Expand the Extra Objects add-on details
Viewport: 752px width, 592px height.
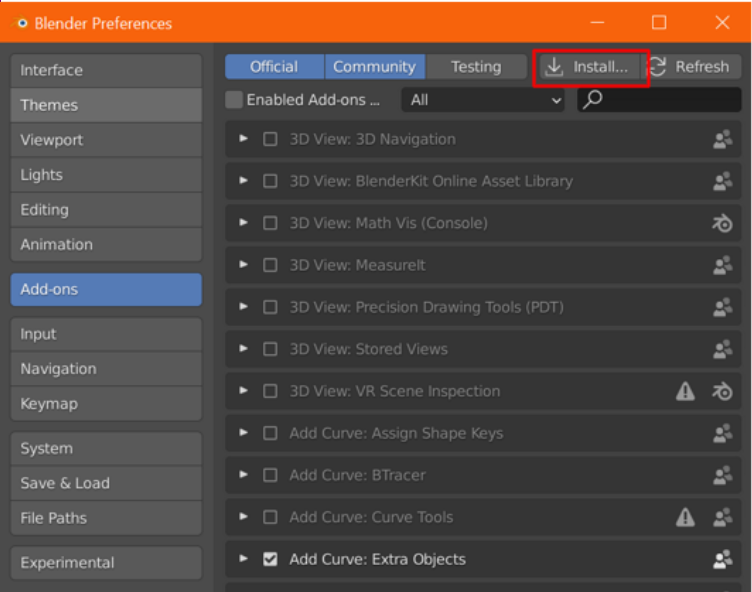tap(244, 558)
